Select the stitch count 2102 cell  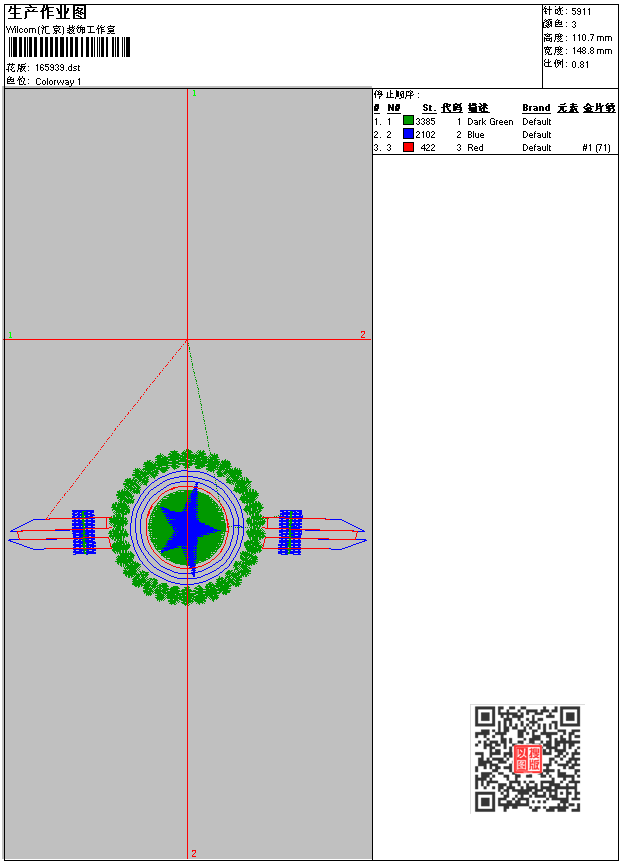[x=426, y=135]
